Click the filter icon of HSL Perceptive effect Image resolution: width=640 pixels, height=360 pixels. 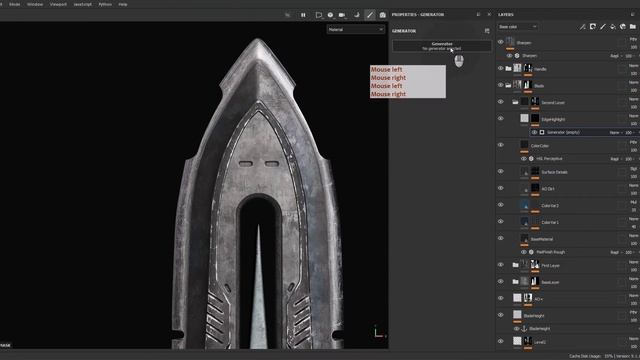pyautogui.click(x=531, y=159)
